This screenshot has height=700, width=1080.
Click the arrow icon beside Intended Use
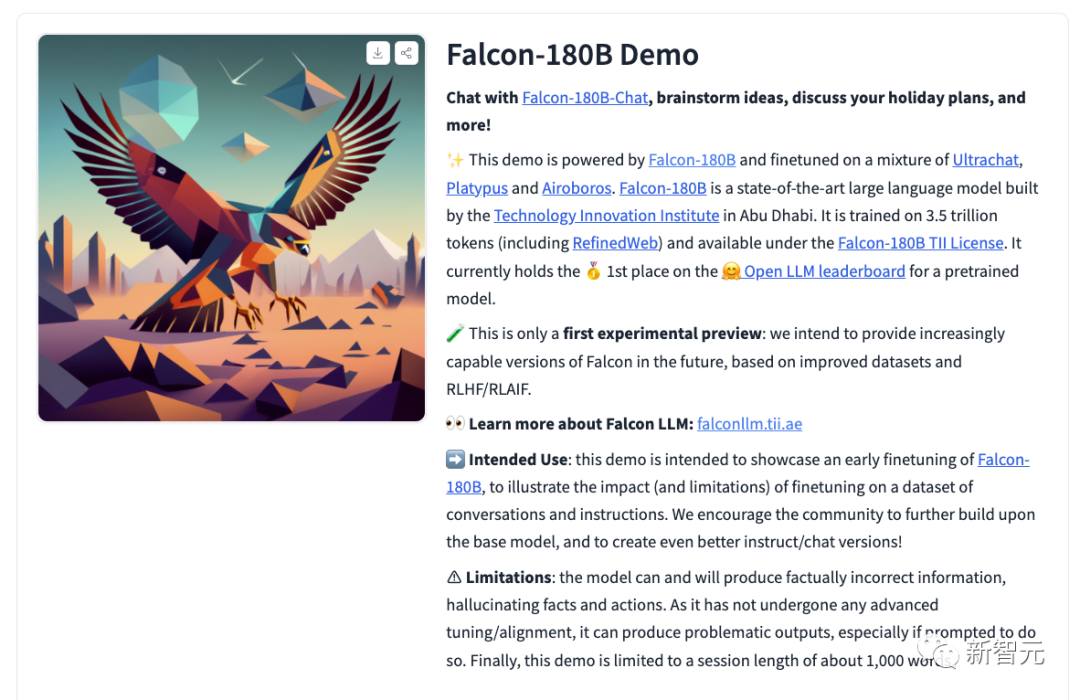point(455,459)
